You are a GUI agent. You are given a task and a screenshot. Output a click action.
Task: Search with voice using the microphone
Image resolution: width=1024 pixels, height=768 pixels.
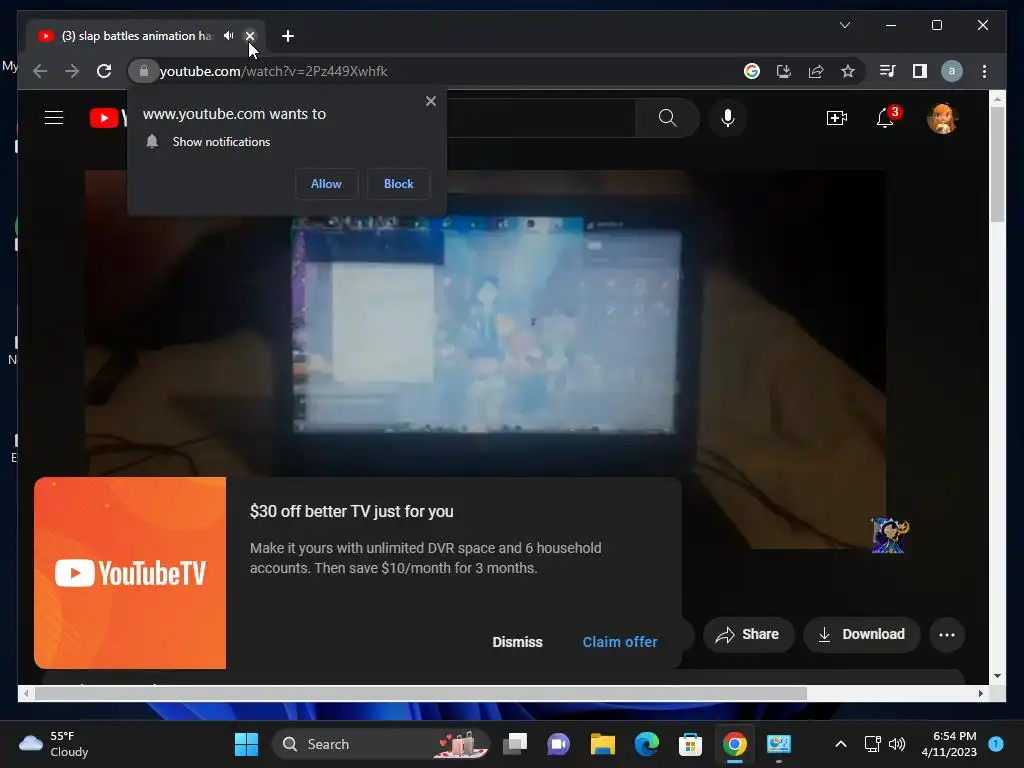point(728,118)
